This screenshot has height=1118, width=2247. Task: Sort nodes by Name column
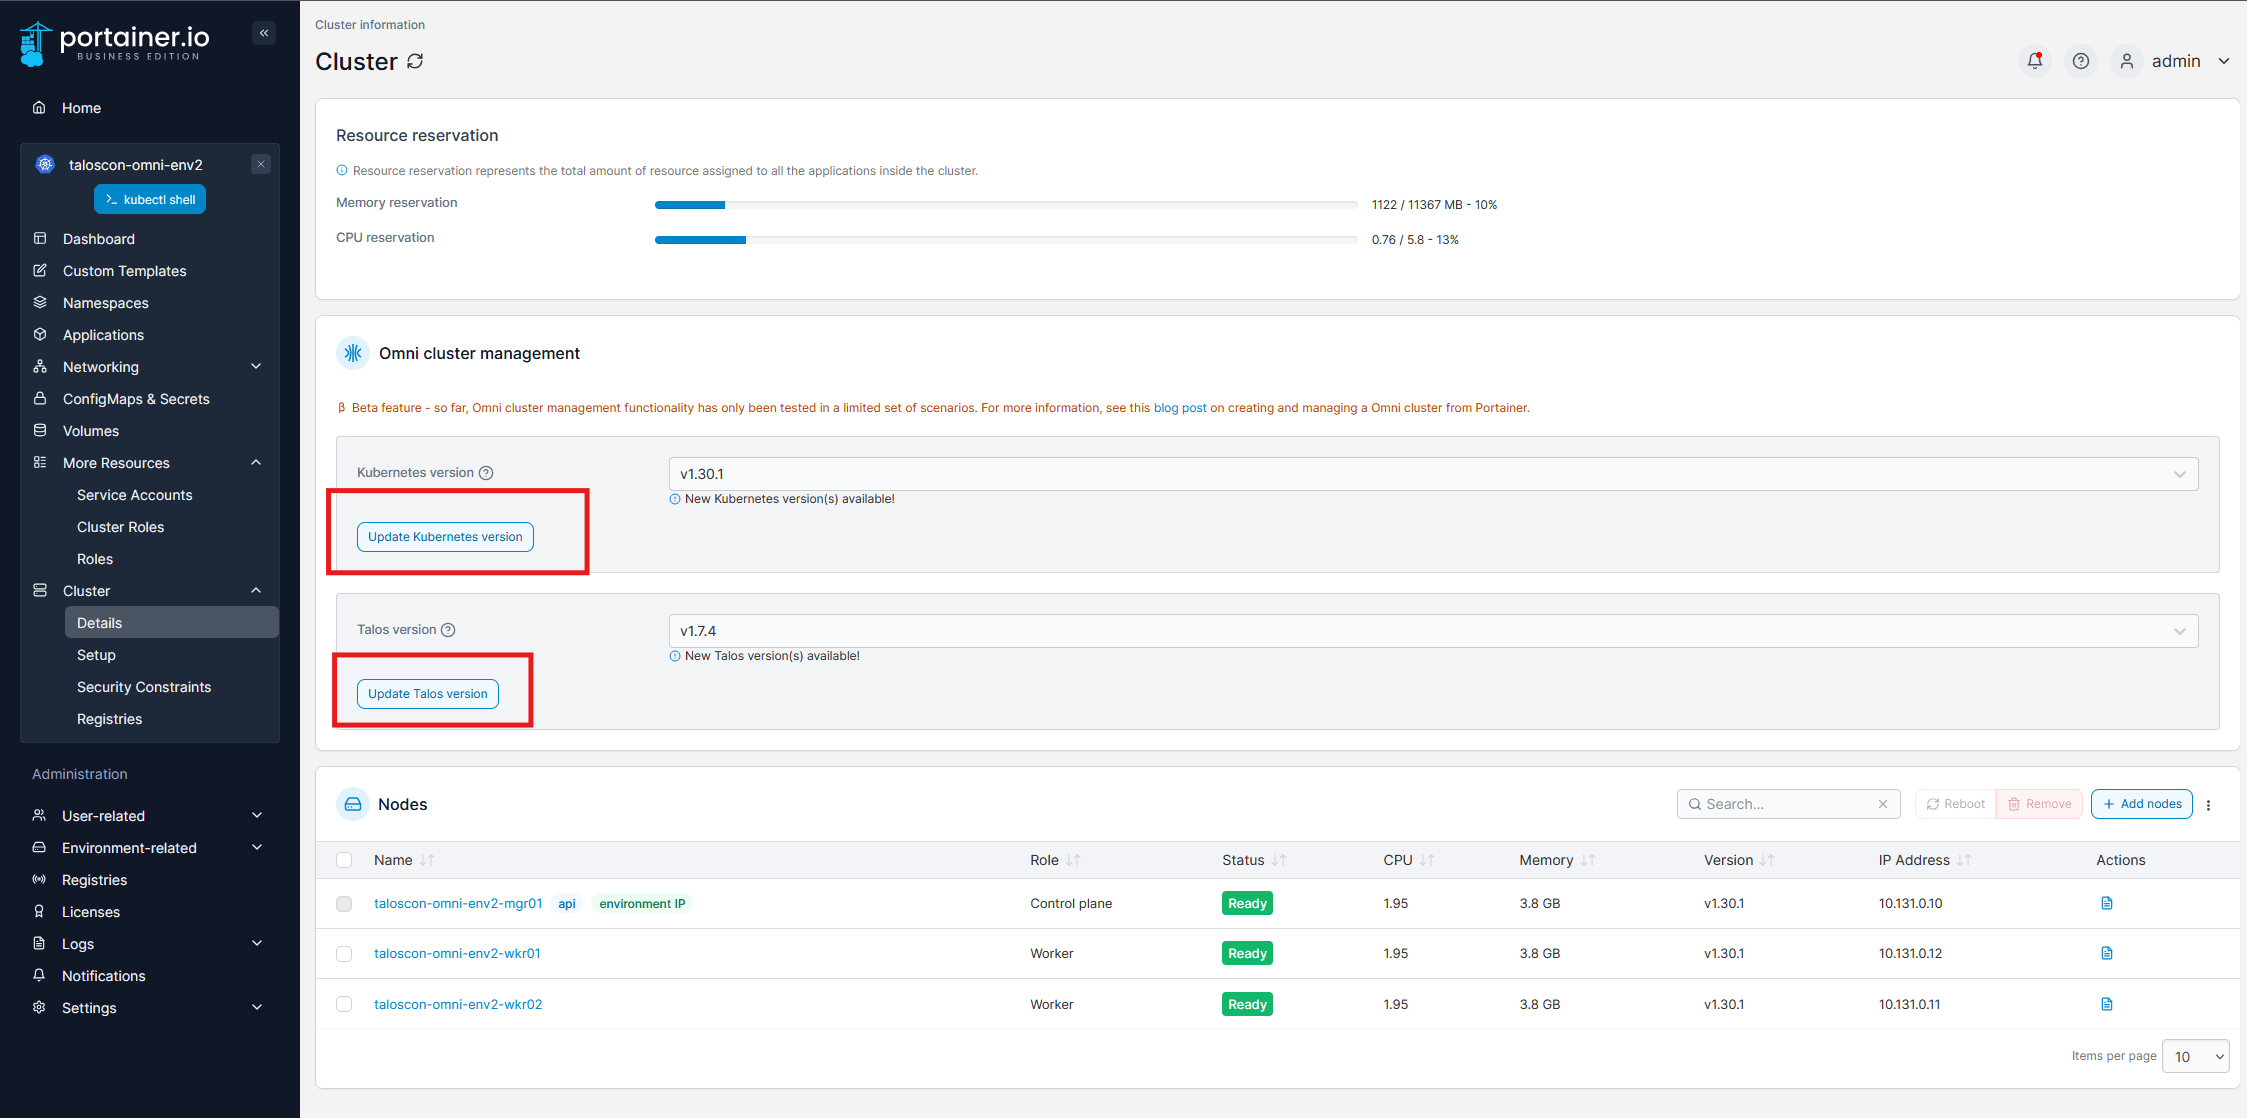404,860
